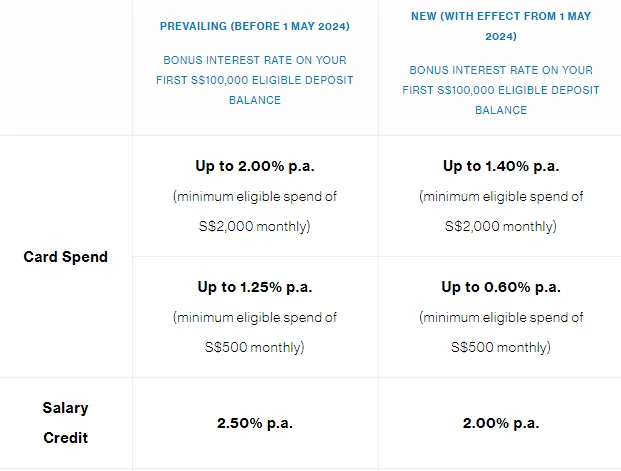621x471 pixels.
Task: Click the 'Up to 1.25% p.a.' rate text
Action: tap(255, 287)
